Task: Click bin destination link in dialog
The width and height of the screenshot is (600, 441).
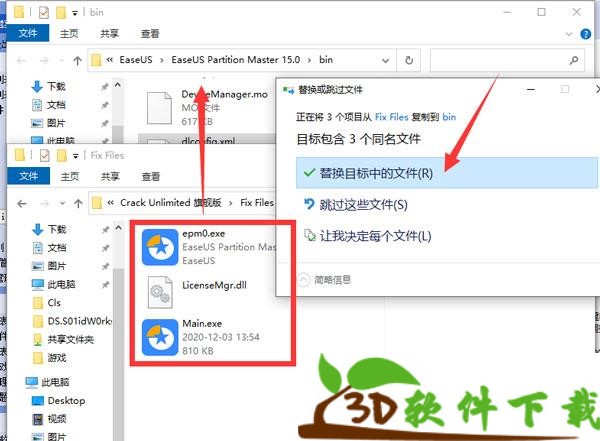Action: pos(449,117)
